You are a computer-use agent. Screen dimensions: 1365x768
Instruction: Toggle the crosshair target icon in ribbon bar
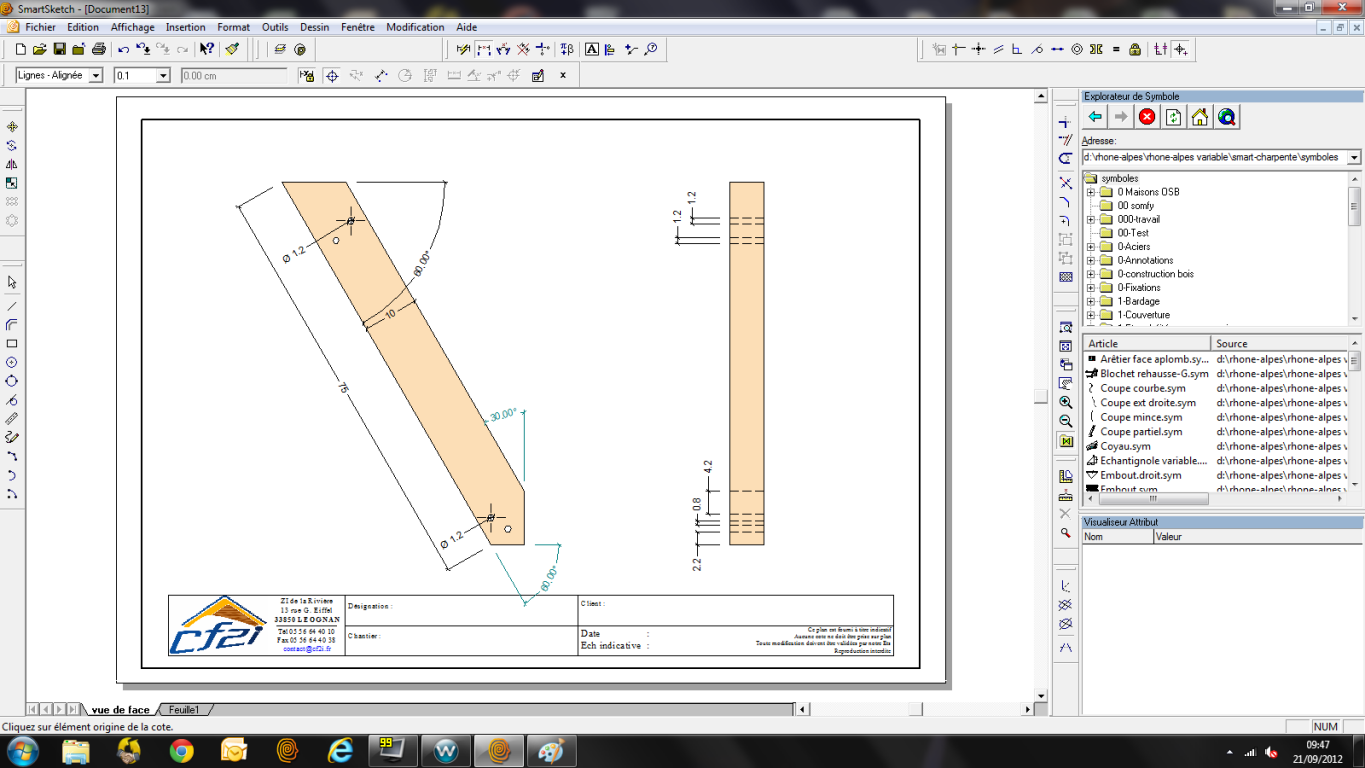332,75
